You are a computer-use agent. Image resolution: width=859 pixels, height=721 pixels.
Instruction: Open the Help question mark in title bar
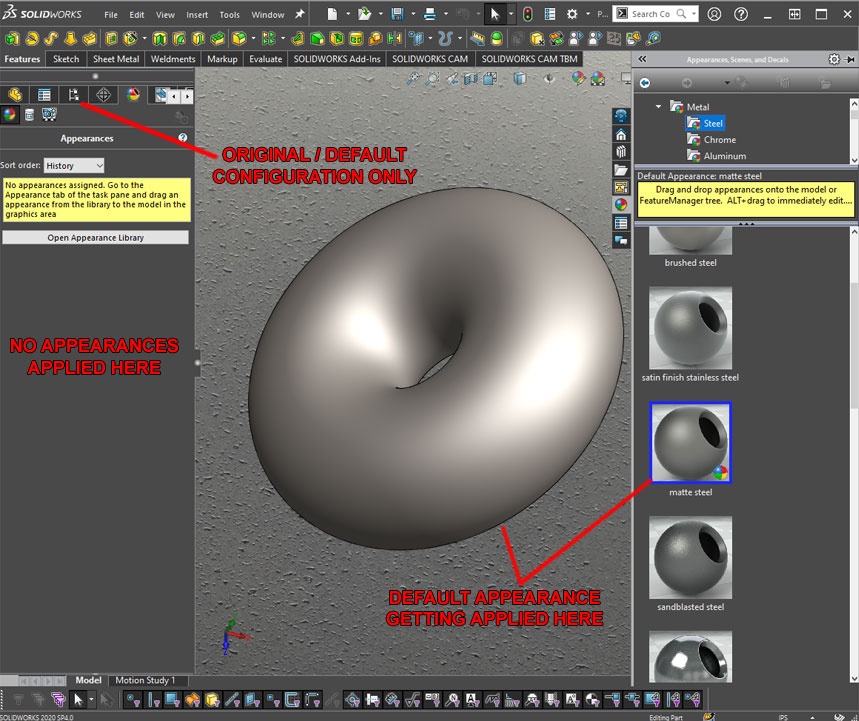[x=741, y=14]
